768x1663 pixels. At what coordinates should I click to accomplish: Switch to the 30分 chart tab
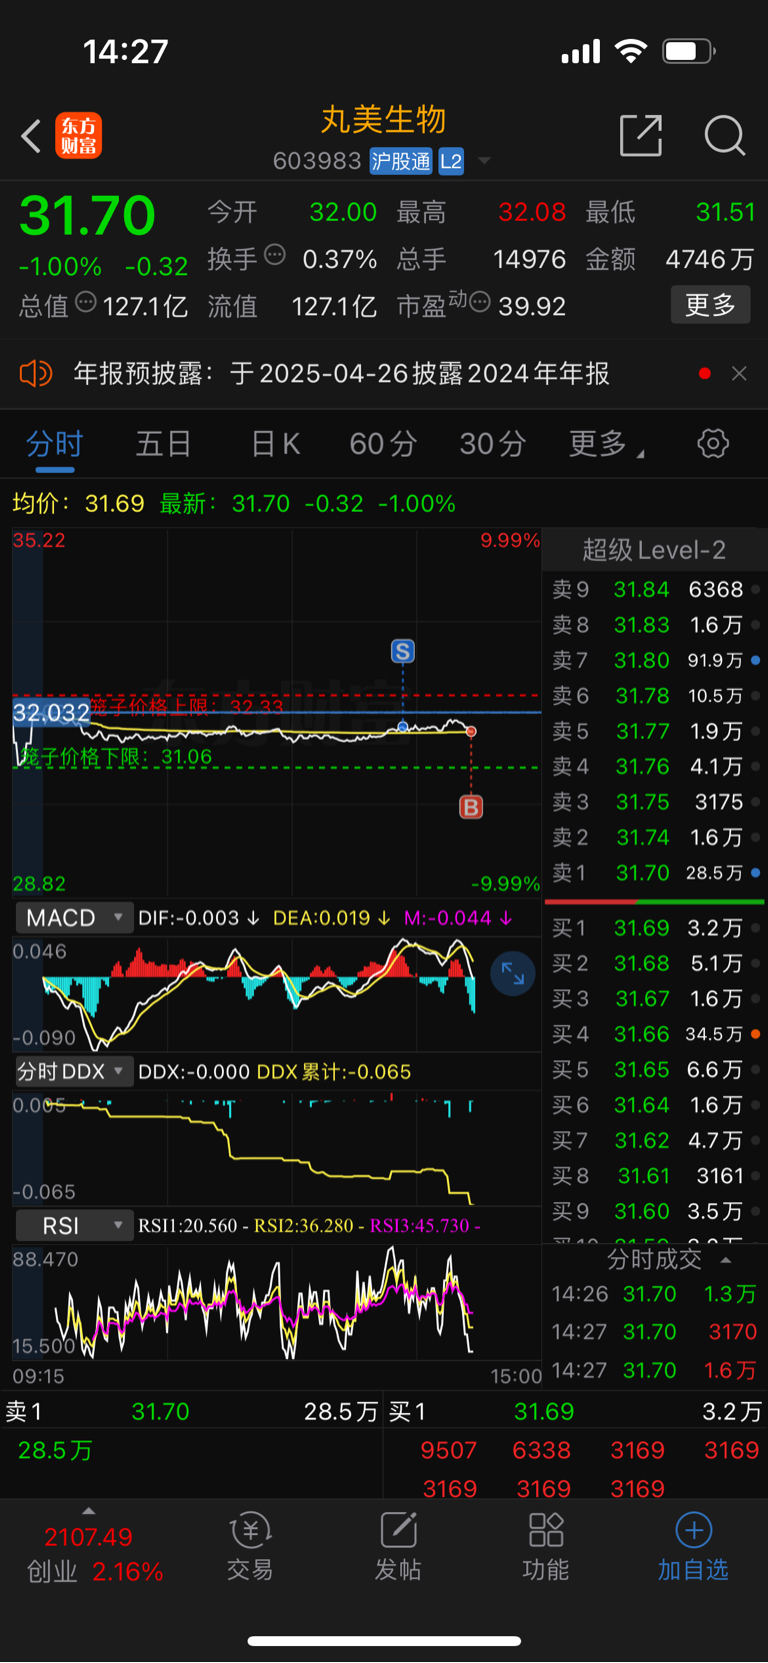click(x=493, y=444)
